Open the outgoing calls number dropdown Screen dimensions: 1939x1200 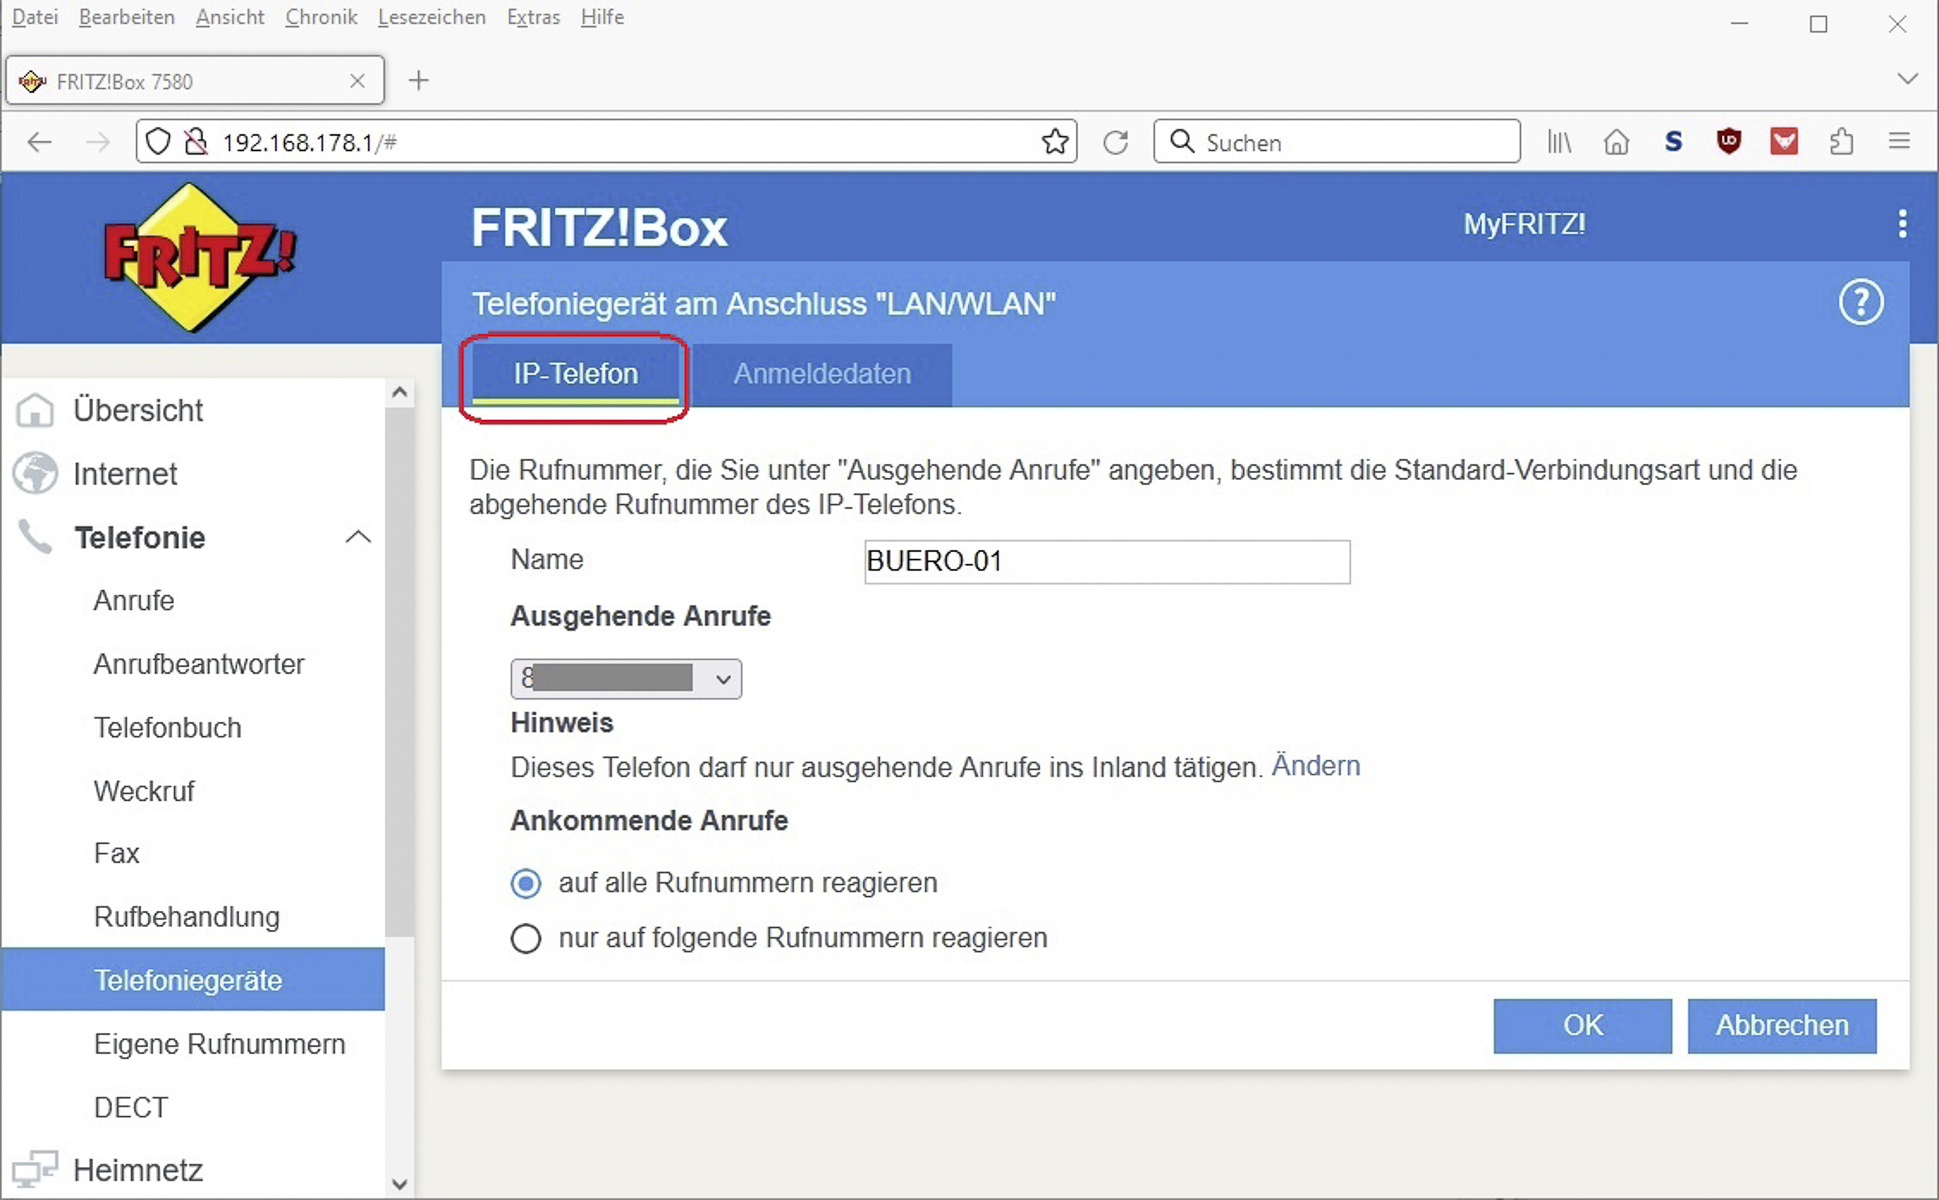pos(626,679)
